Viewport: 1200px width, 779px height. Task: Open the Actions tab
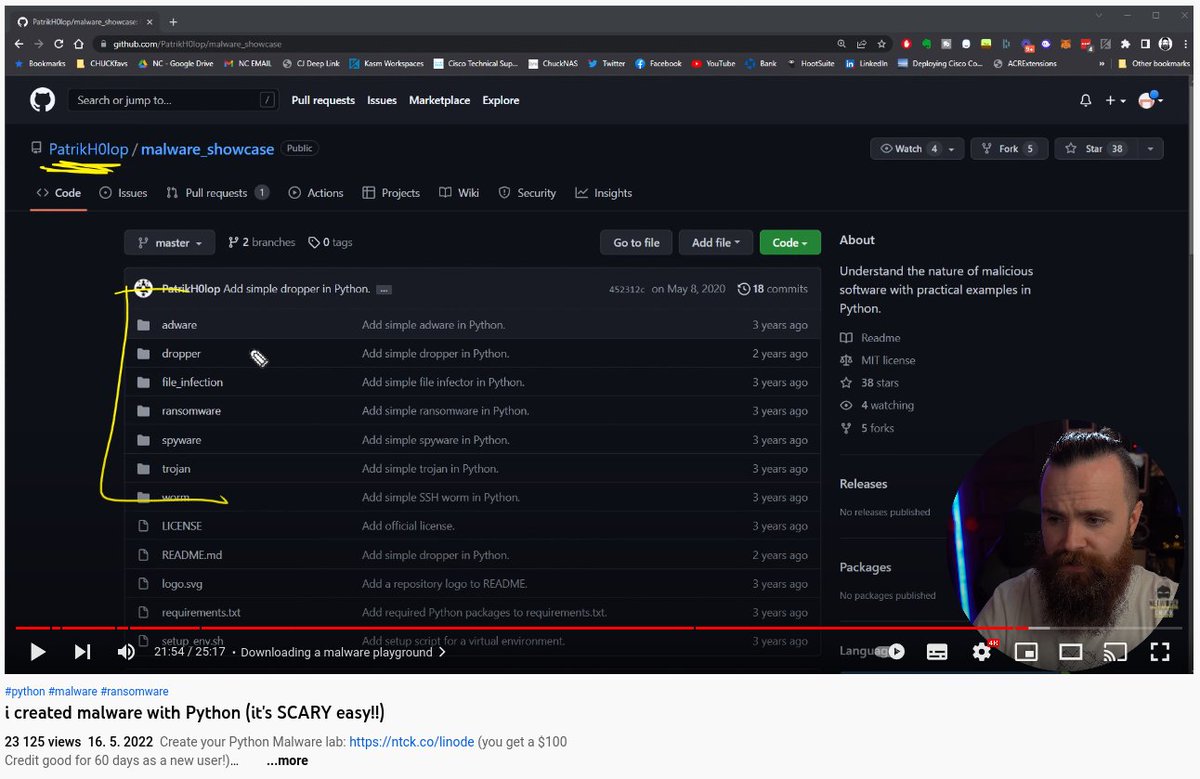pyautogui.click(x=316, y=193)
